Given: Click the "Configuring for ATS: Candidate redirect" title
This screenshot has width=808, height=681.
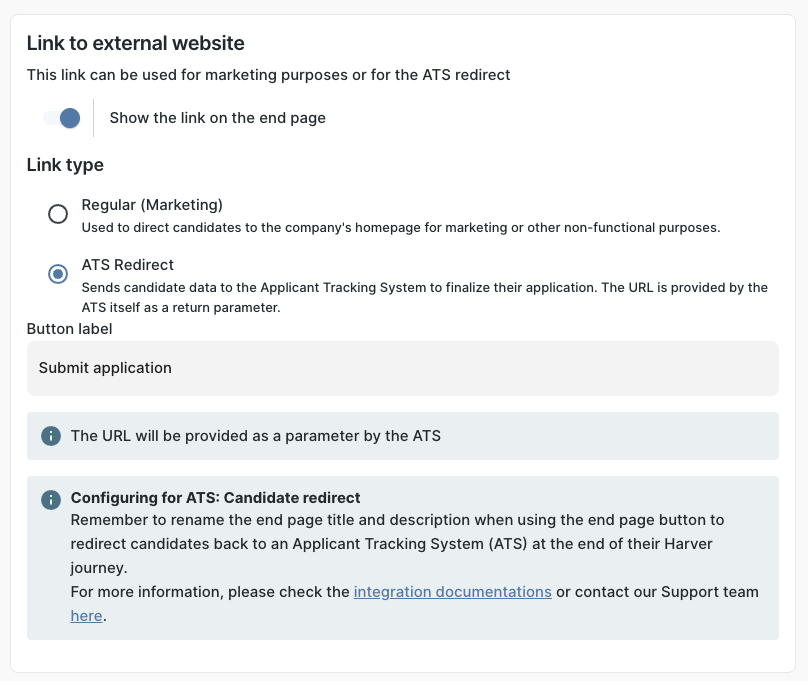Looking at the screenshot, I should 215,498.
